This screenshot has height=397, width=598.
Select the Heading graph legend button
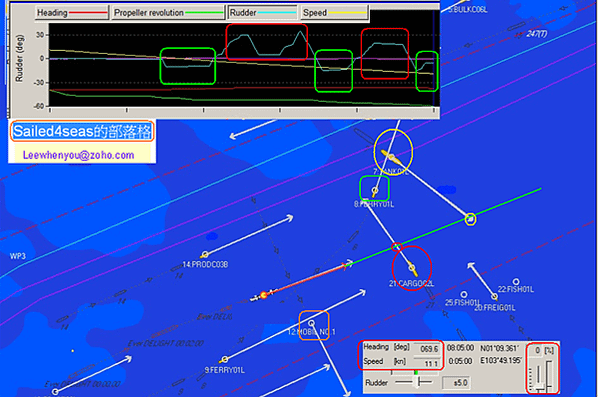click(72, 13)
